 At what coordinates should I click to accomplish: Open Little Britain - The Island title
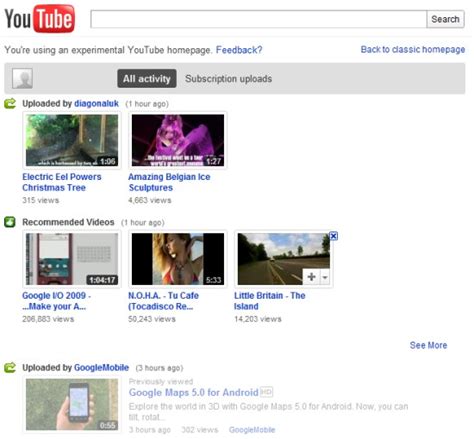[x=269, y=301]
